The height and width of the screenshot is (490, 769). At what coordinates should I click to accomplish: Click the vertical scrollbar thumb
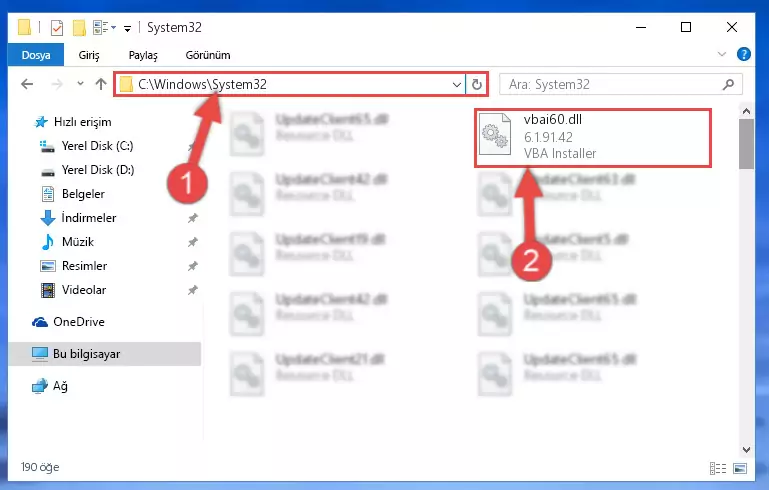pyautogui.click(x=746, y=144)
